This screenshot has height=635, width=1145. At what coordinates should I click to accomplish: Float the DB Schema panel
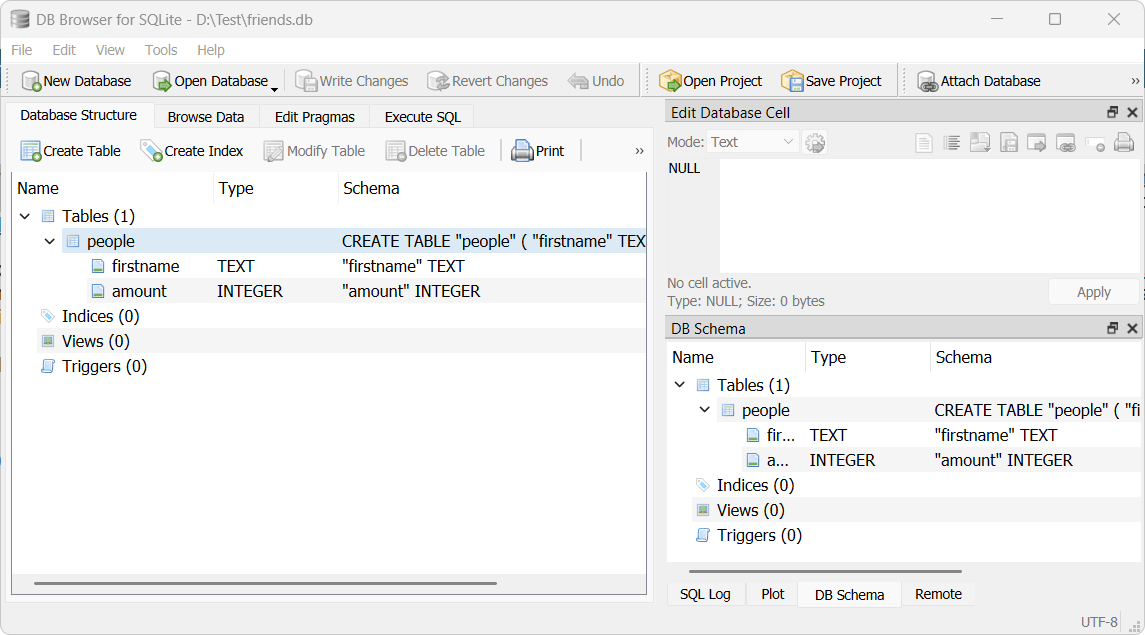point(1113,328)
